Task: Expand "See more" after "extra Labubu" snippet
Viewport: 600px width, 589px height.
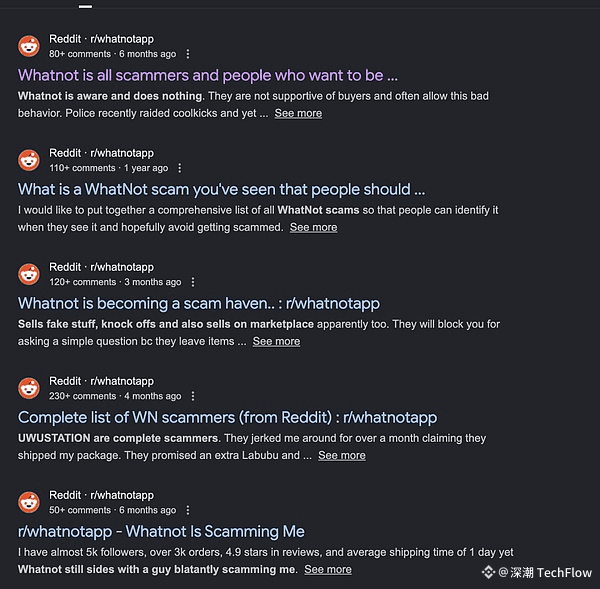Action: tap(341, 455)
